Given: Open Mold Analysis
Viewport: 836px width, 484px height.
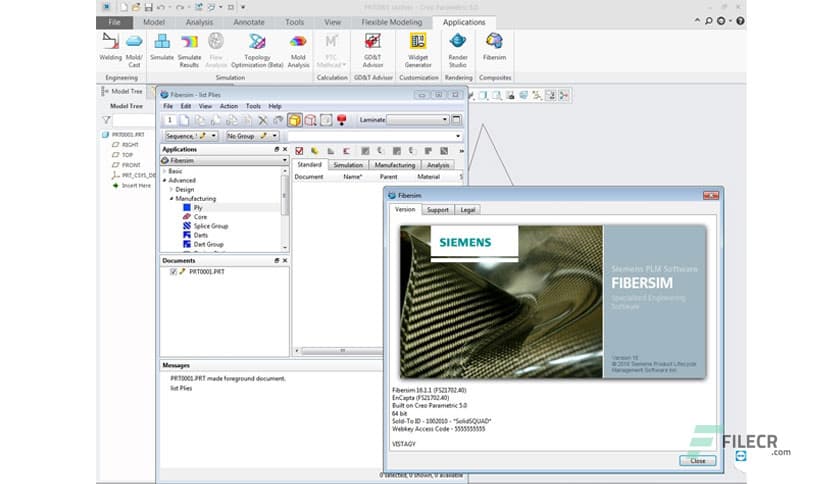Looking at the screenshot, I should [x=298, y=49].
